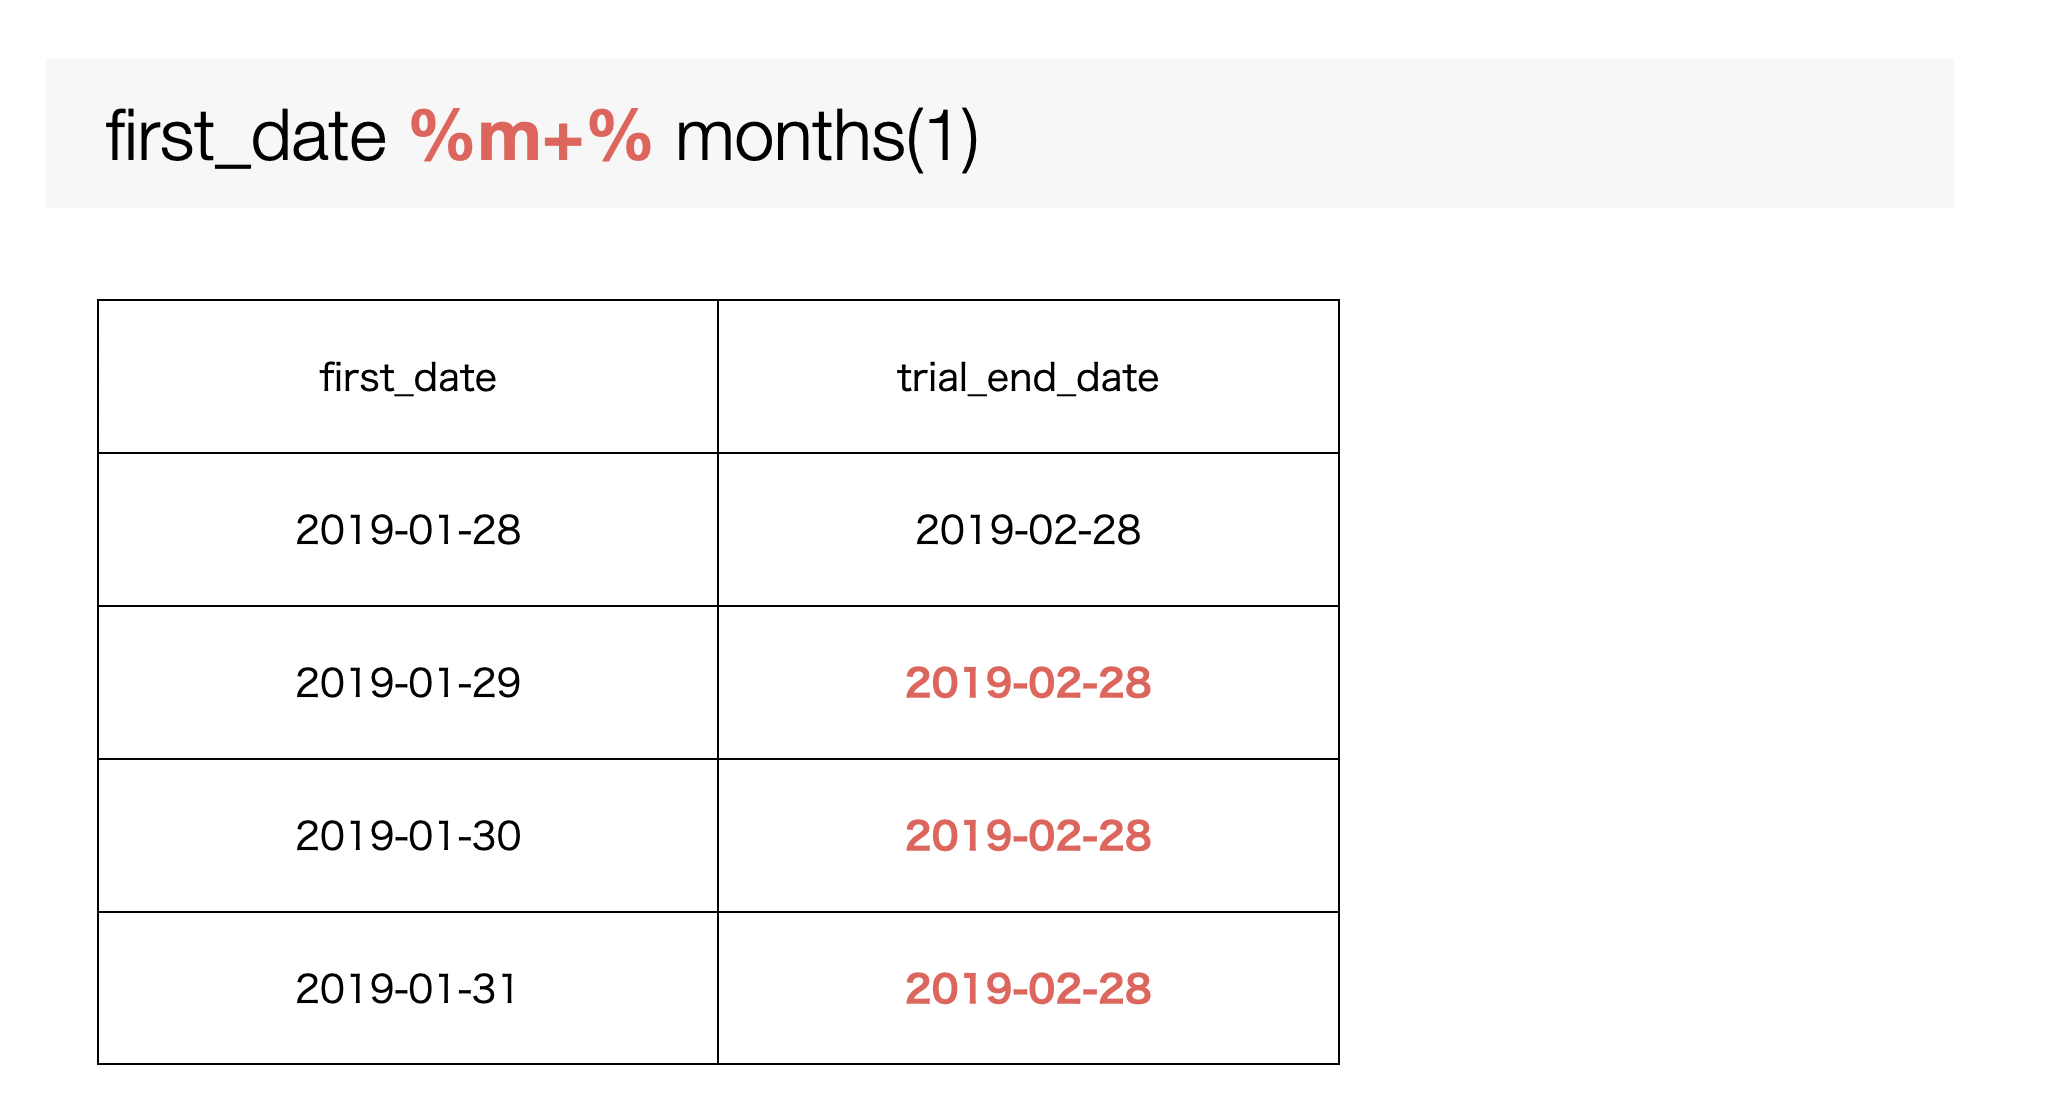Click the first_date column header

pos(408,377)
